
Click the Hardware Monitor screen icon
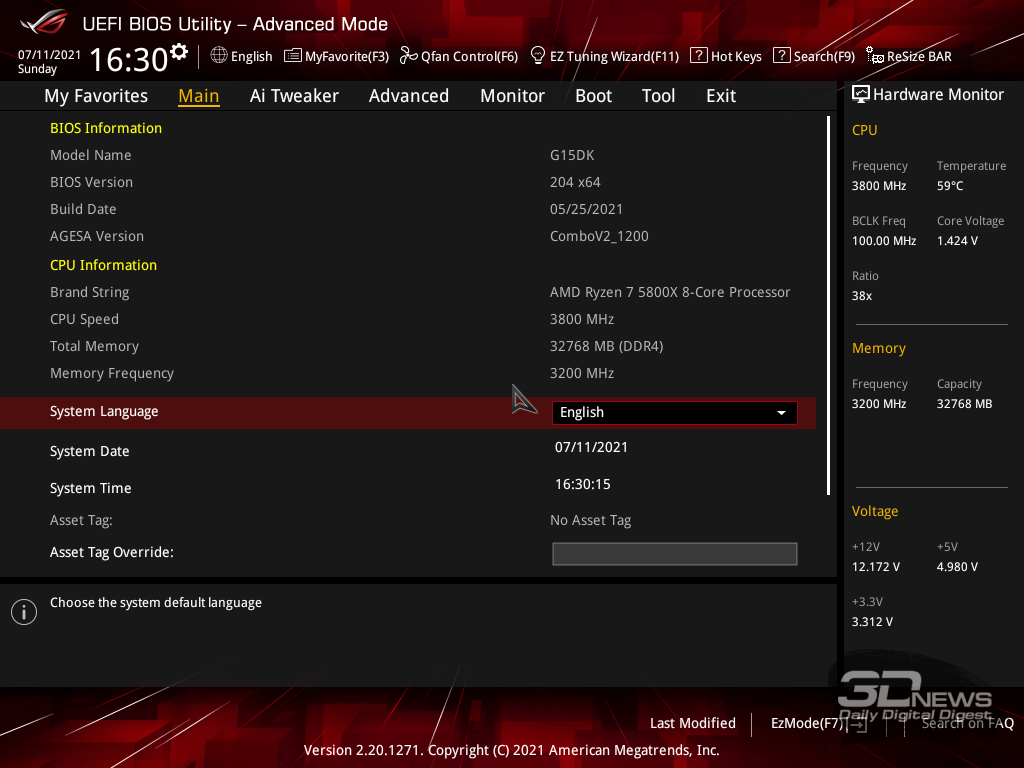(861, 95)
